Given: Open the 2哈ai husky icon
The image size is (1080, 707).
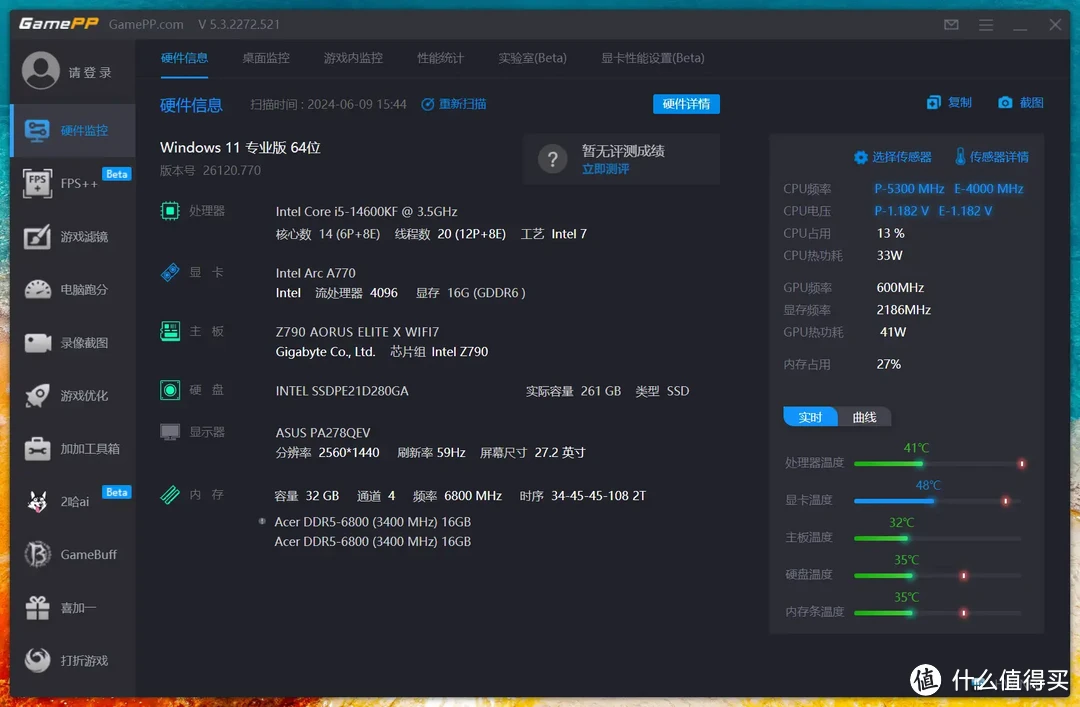Looking at the screenshot, I should click(x=37, y=502).
